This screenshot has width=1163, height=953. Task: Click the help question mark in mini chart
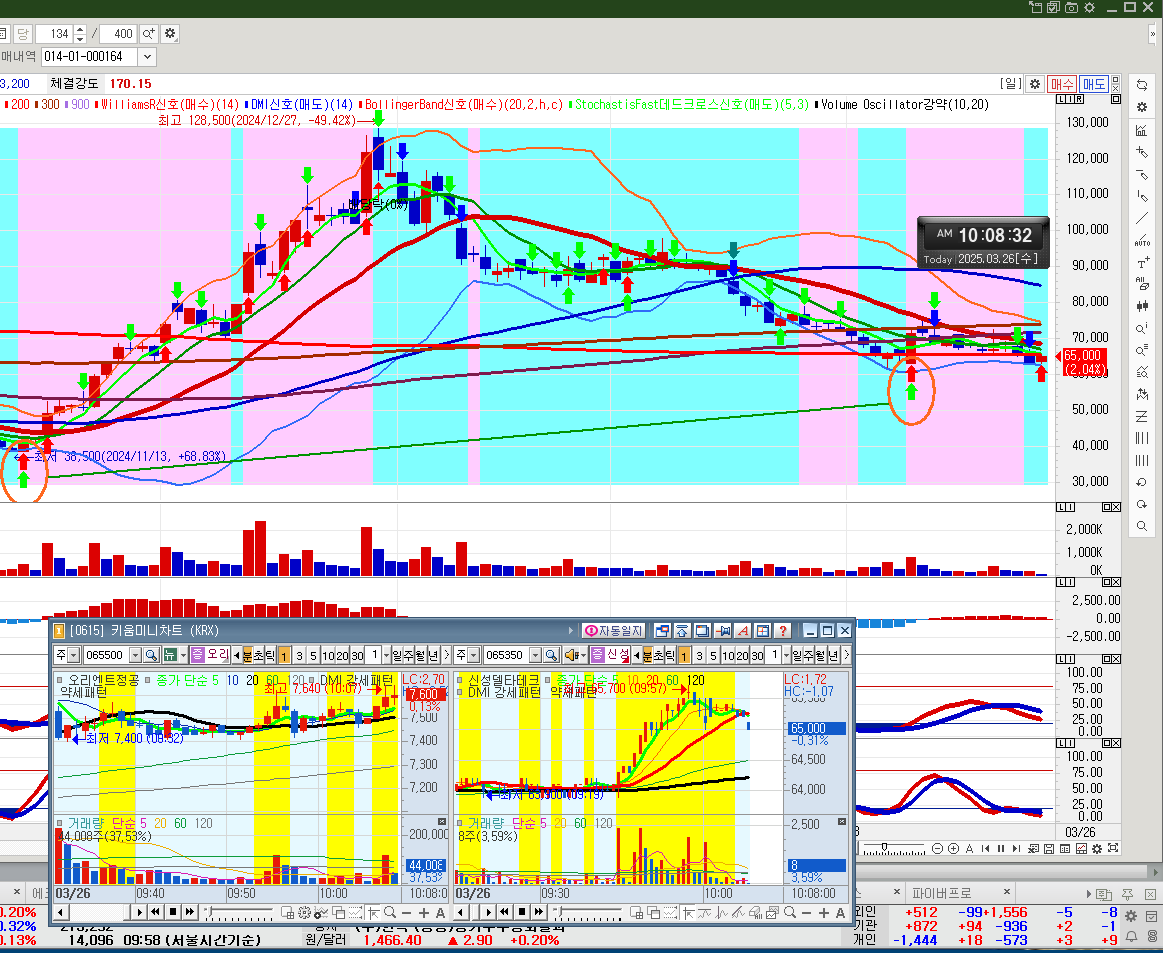tap(782, 631)
